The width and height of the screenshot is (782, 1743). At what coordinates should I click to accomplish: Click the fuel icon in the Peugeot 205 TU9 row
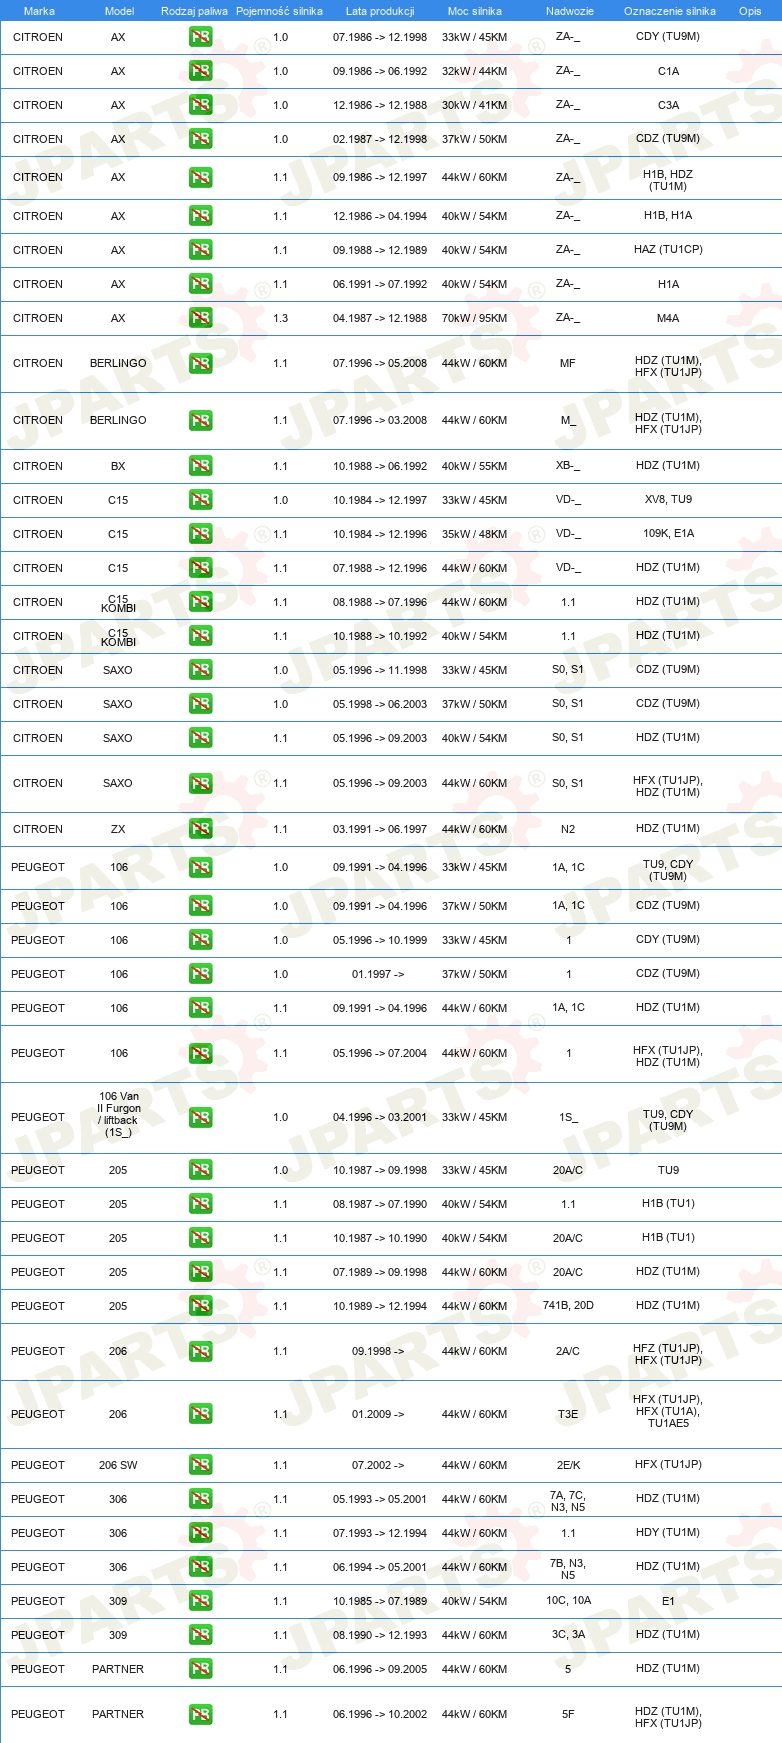[x=200, y=1170]
